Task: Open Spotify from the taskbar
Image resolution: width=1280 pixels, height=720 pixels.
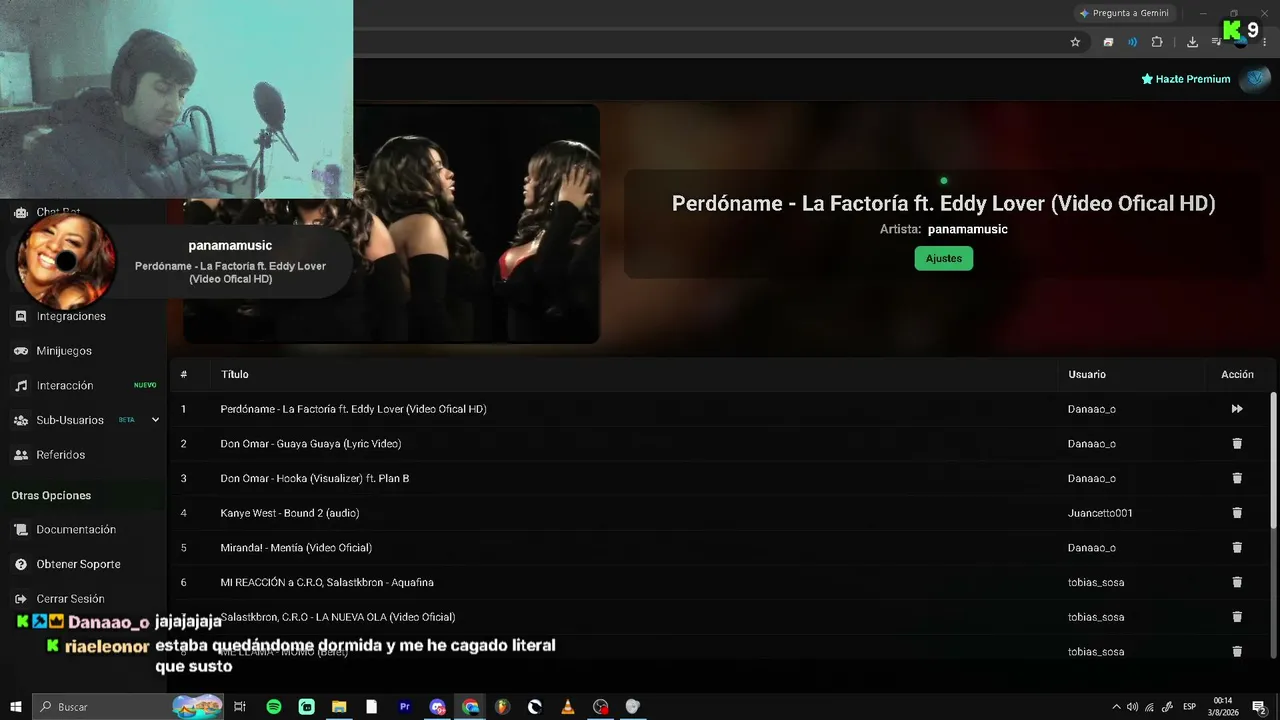Action: click(x=274, y=707)
